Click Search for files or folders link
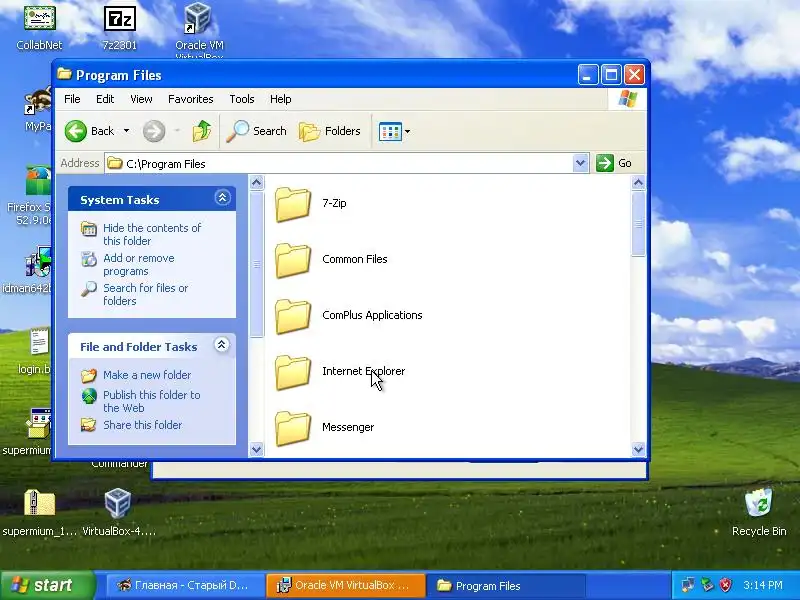800x600 pixels. pyautogui.click(x=146, y=294)
